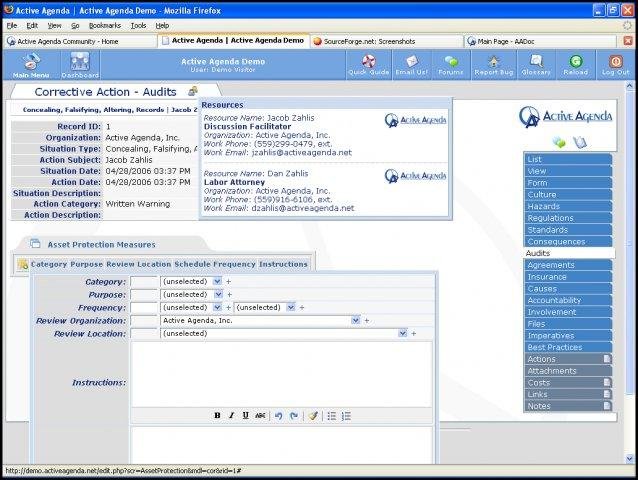Select Best Practices in the right sidebar
Screen dimensions: 638x480
568,347
